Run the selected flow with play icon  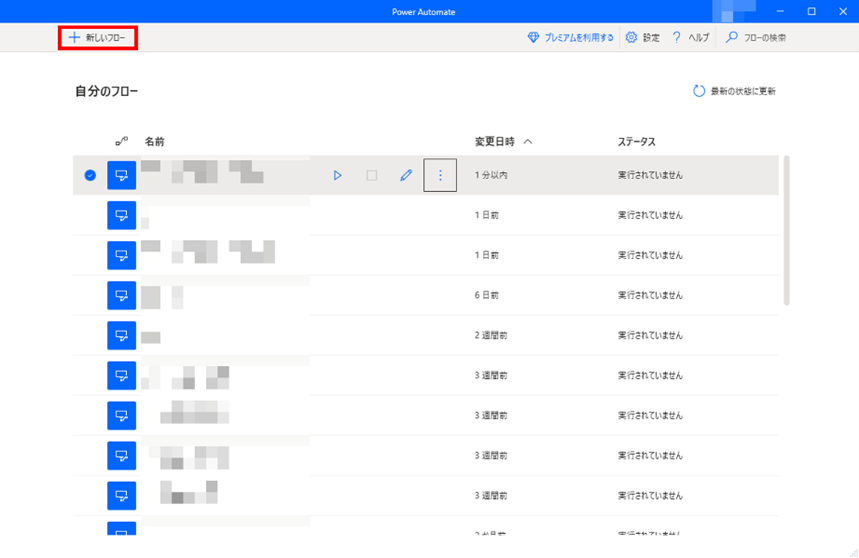pos(337,175)
